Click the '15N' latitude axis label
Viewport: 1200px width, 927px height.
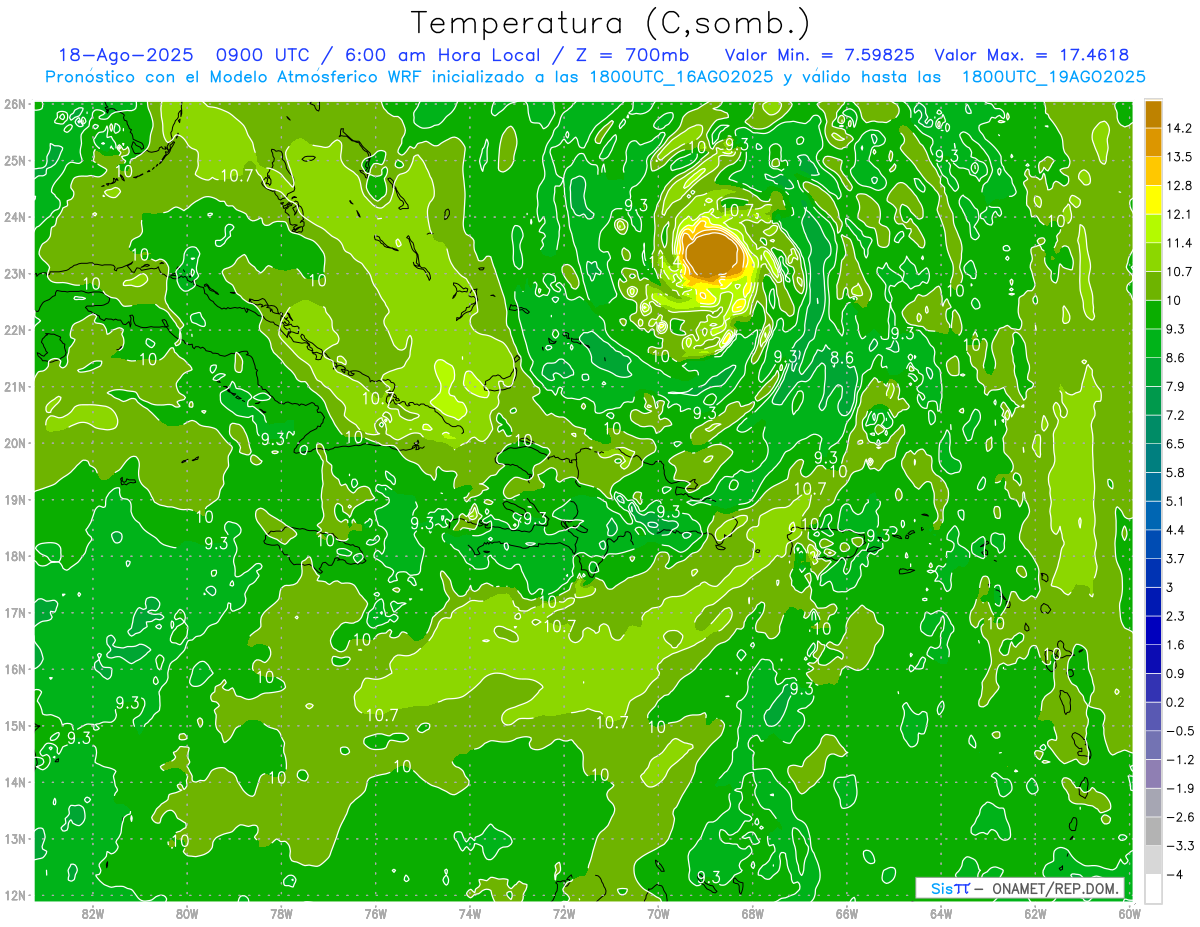(x=14, y=725)
